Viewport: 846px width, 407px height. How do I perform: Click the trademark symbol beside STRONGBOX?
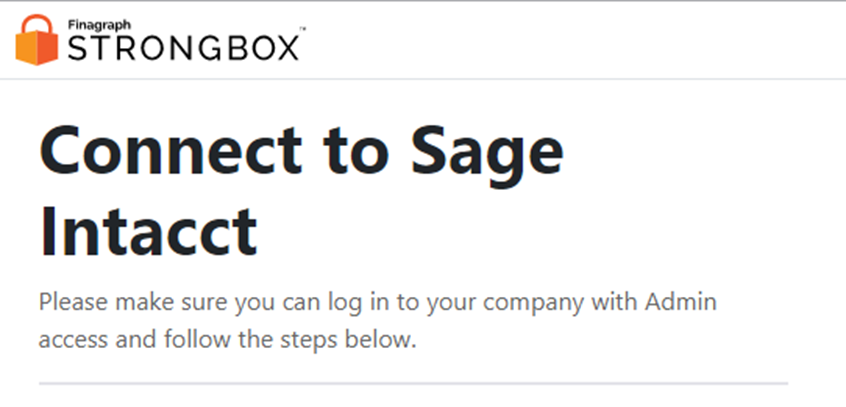coord(303,28)
